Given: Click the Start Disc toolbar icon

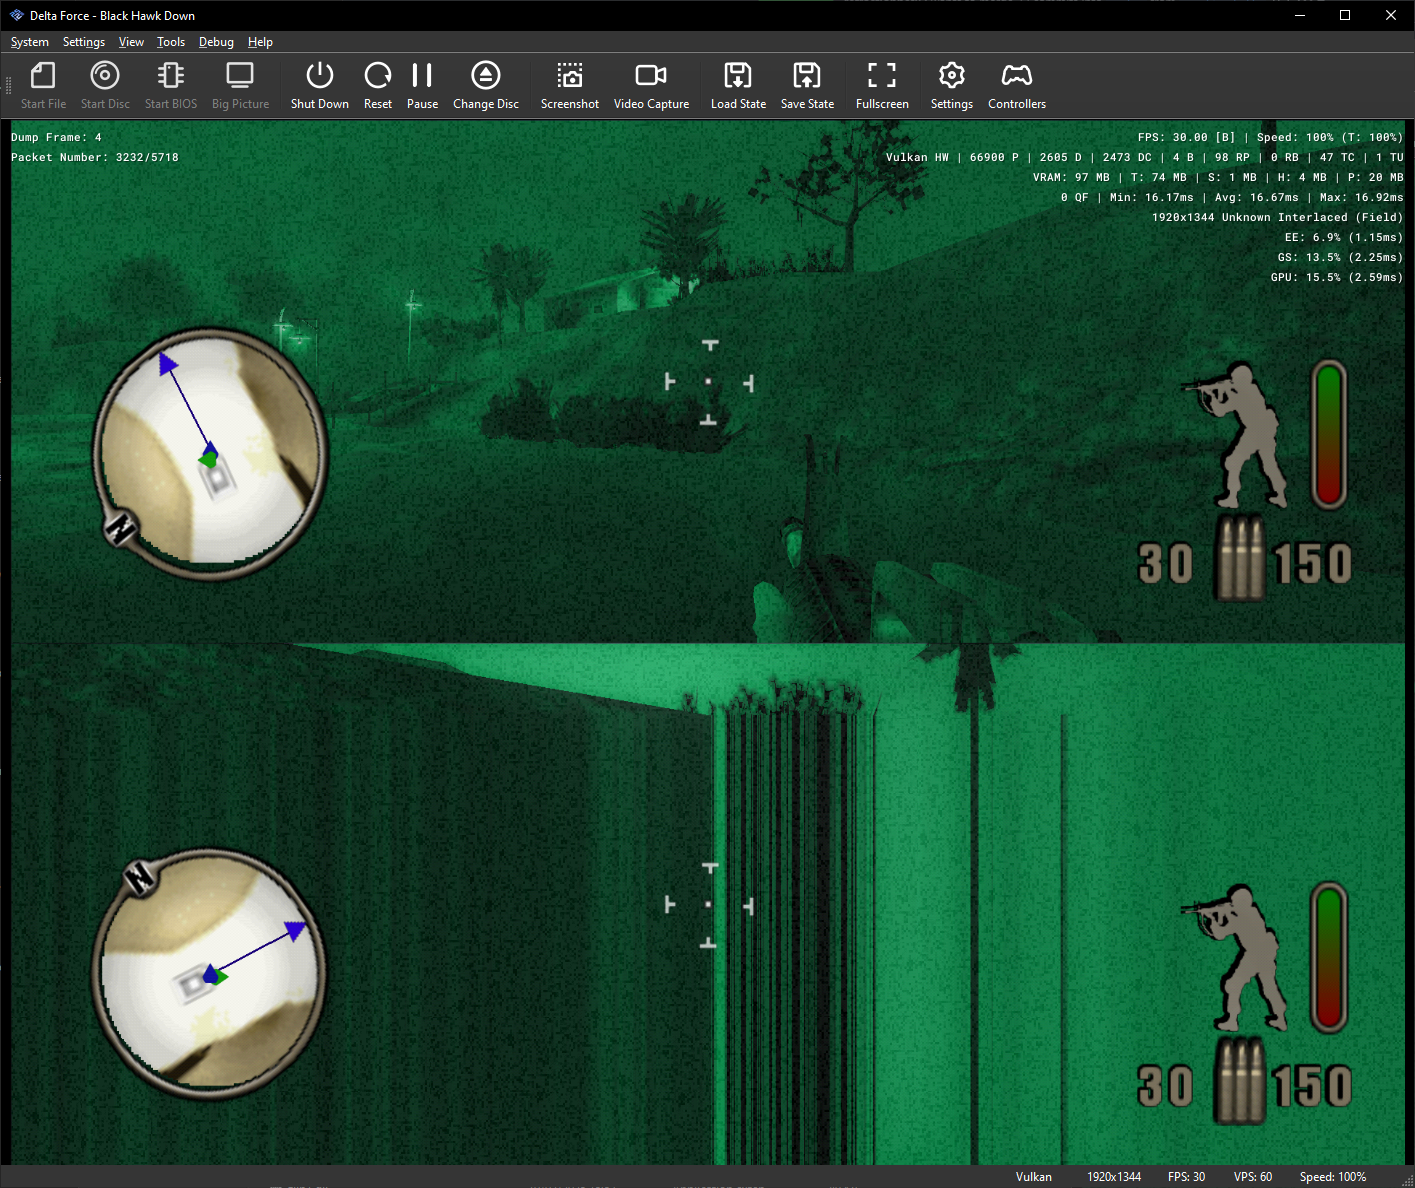Looking at the screenshot, I should [x=105, y=86].
